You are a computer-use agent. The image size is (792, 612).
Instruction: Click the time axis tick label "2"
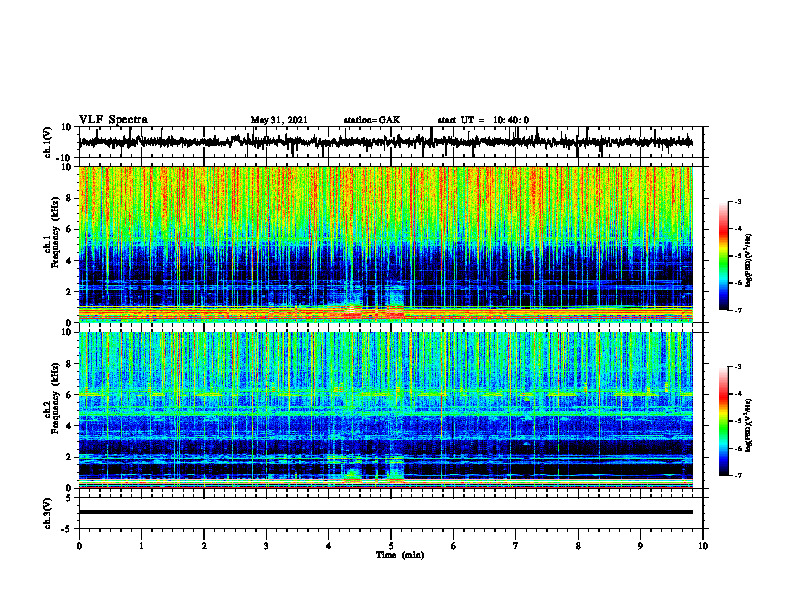204,546
